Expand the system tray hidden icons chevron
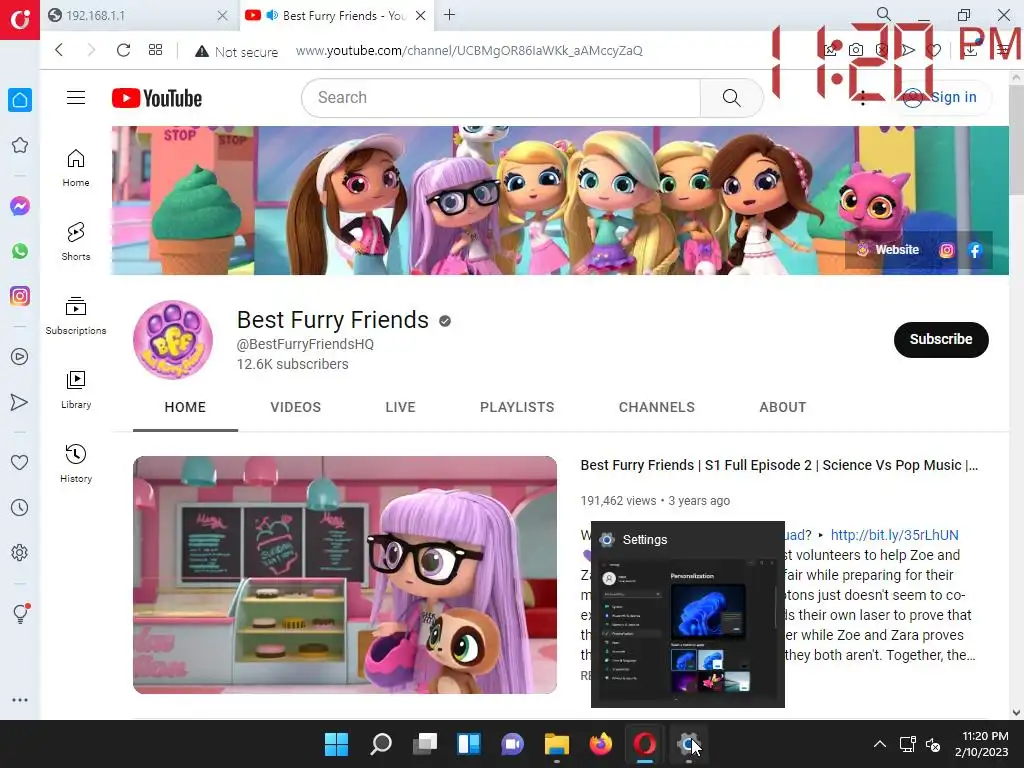The image size is (1024, 768). 880,744
